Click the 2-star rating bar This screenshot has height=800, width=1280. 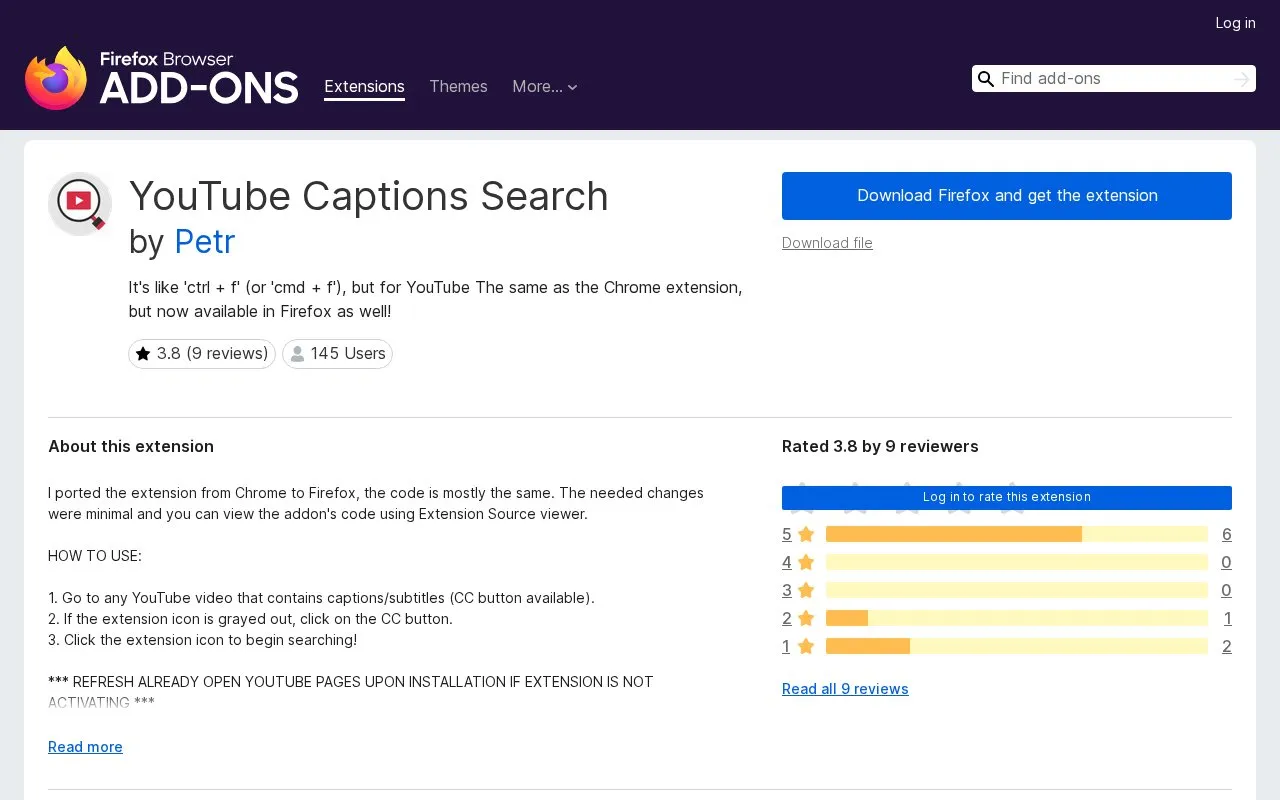(x=1017, y=618)
